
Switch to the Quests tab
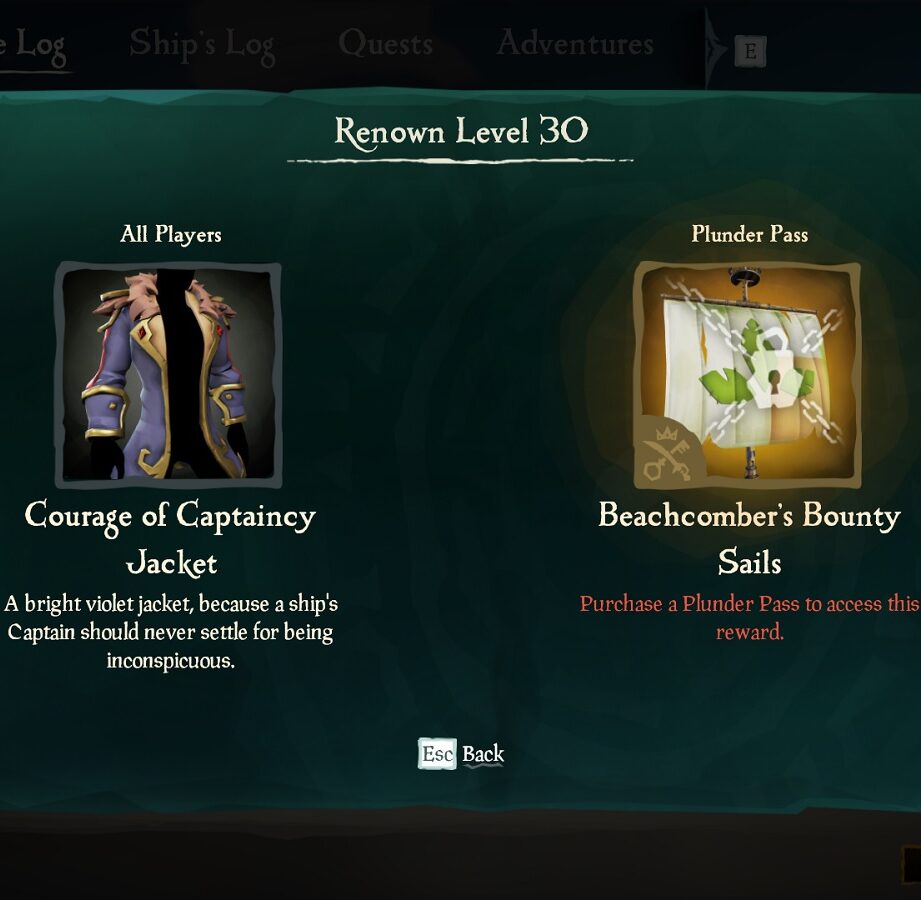click(x=386, y=44)
